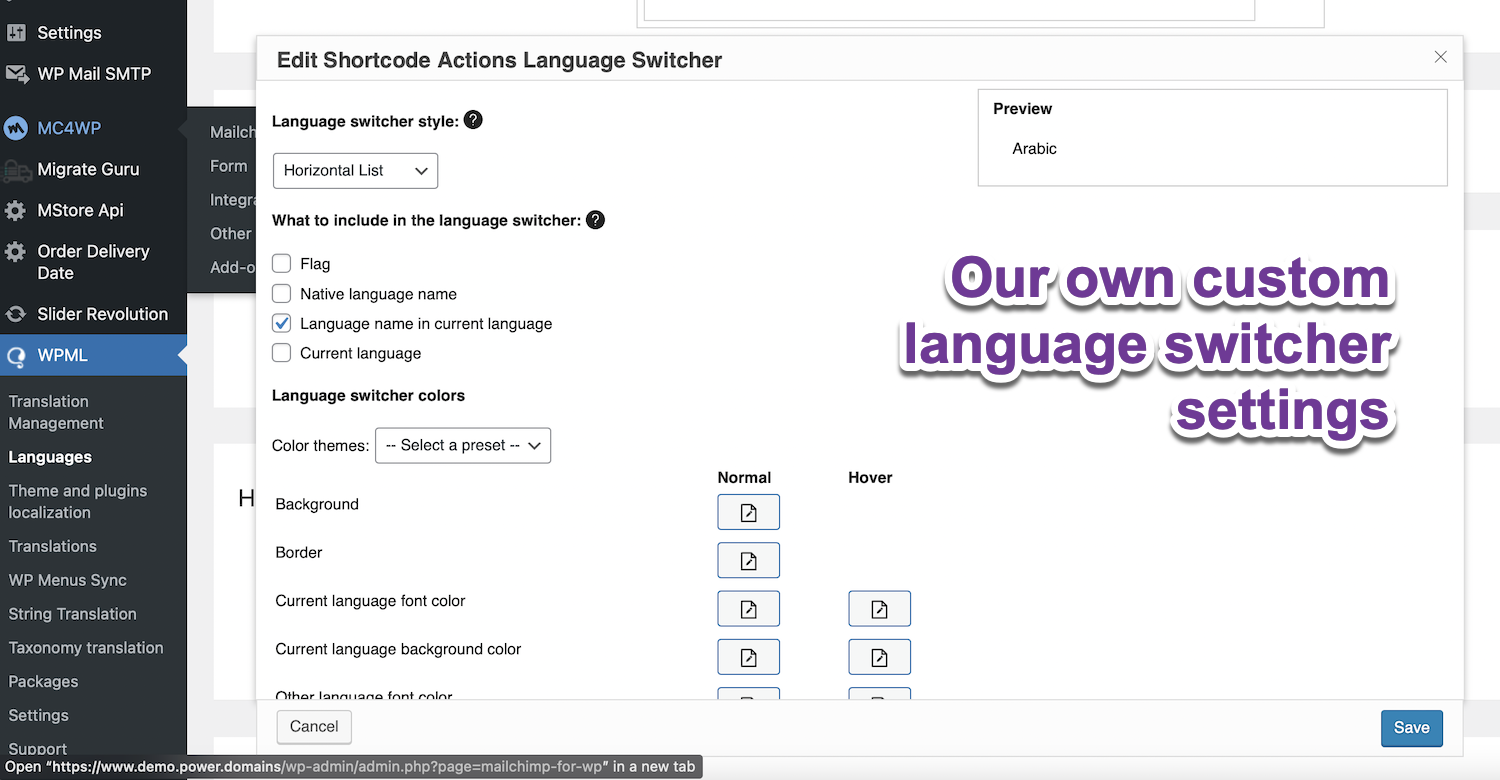Tick the Current language checkbox
Viewport: 1500px width, 780px height.
pos(282,353)
